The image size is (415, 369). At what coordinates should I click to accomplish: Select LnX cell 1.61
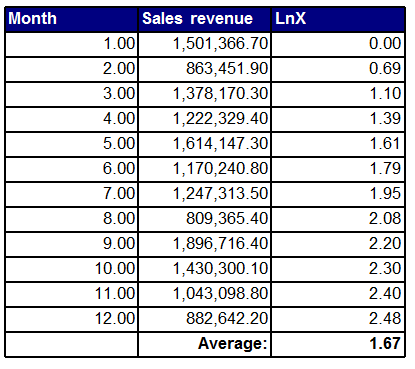[x=338, y=144]
